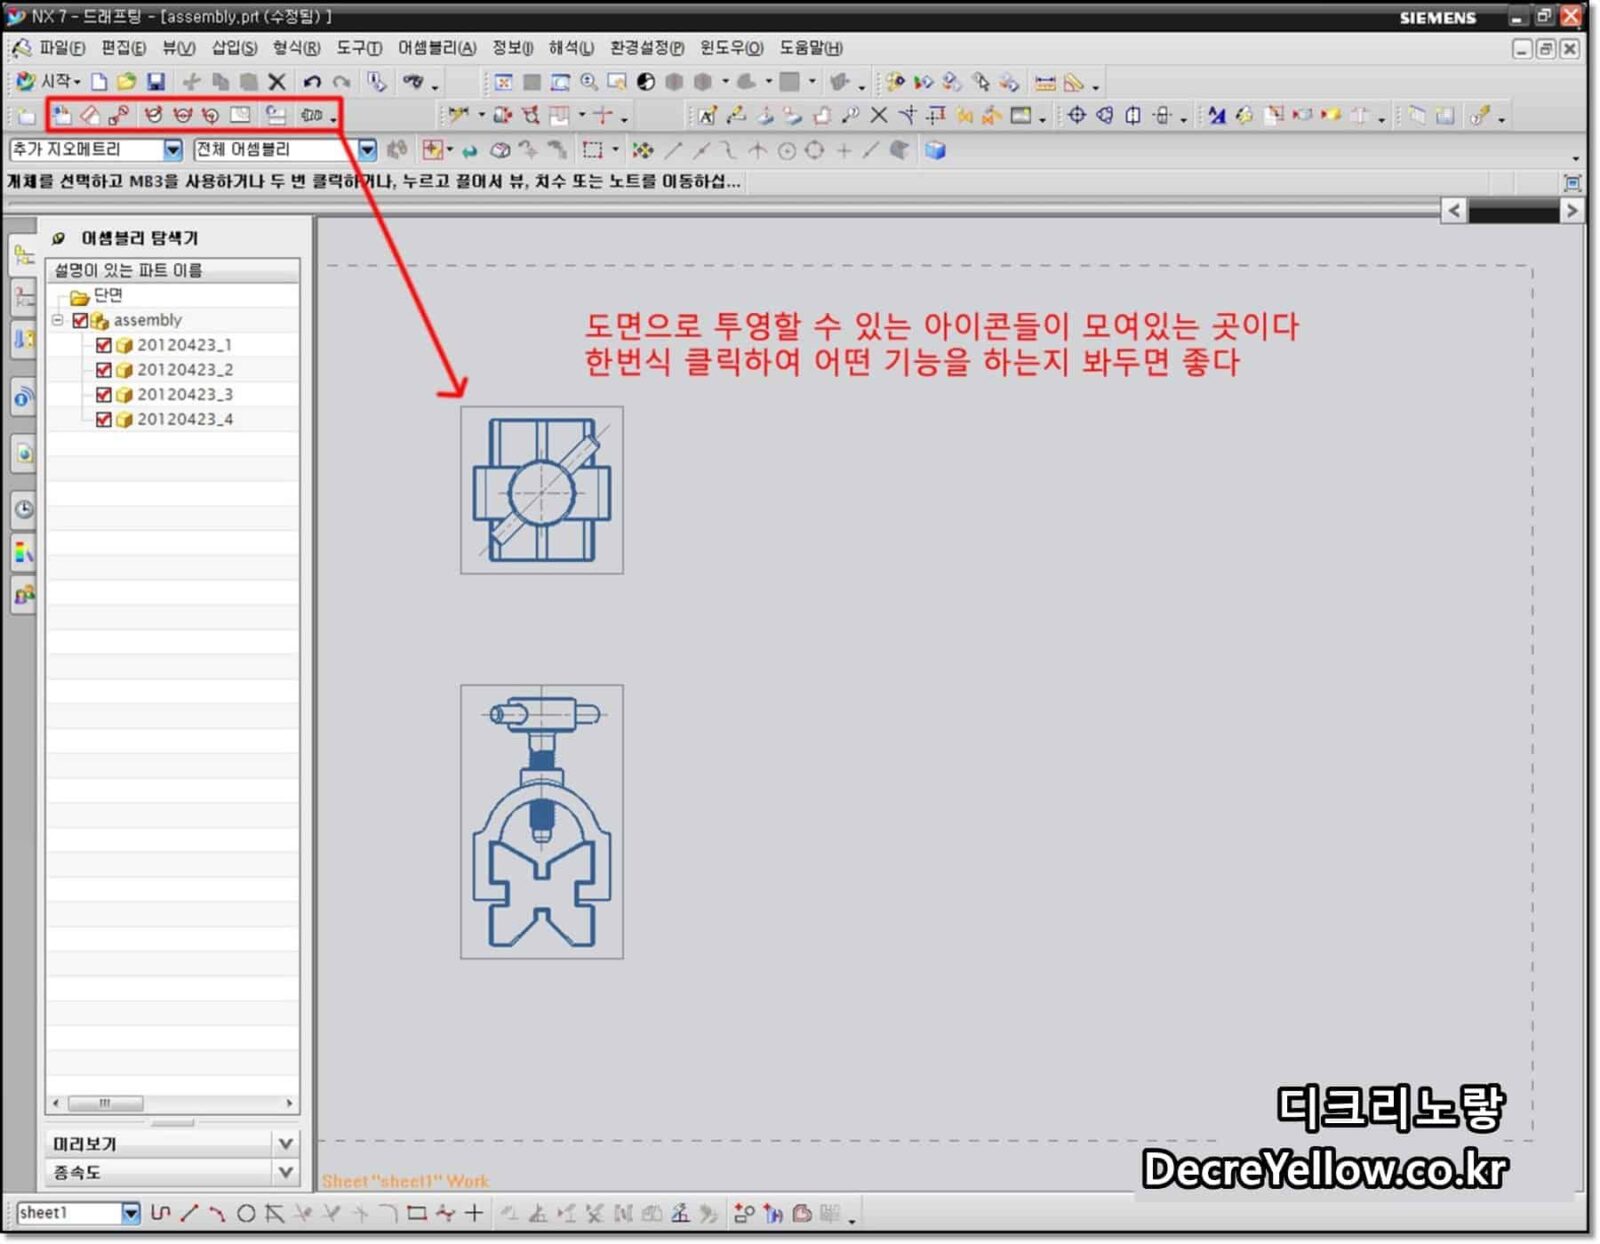Click the blue 3D cube icon
The height and width of the screenshot is (1244, 1600).
click(935, 150)
